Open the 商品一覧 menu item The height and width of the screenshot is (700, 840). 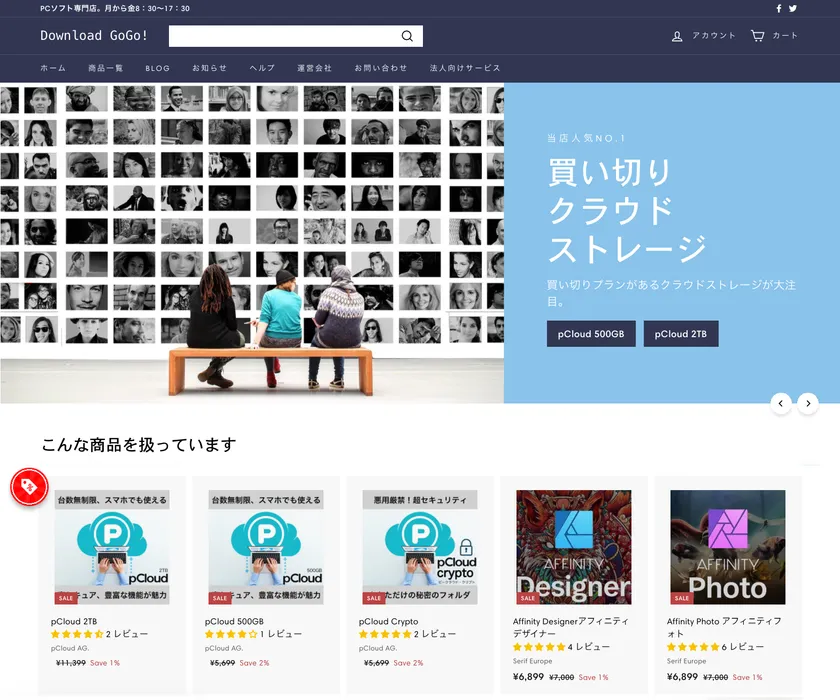pos(106,68)
